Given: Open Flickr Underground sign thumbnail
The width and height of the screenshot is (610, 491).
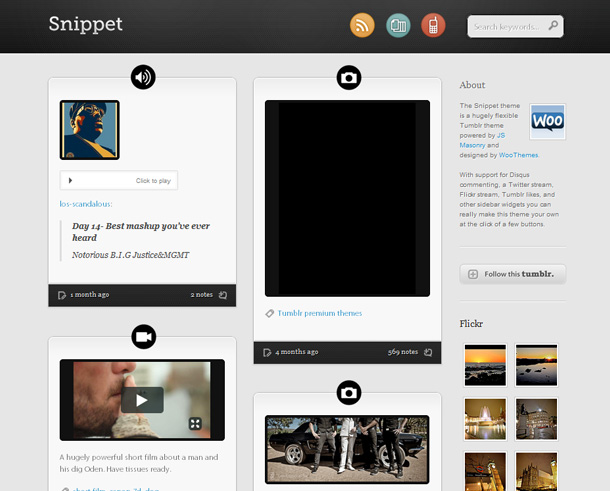Looking at the screenshot, I should click(485, 471).
